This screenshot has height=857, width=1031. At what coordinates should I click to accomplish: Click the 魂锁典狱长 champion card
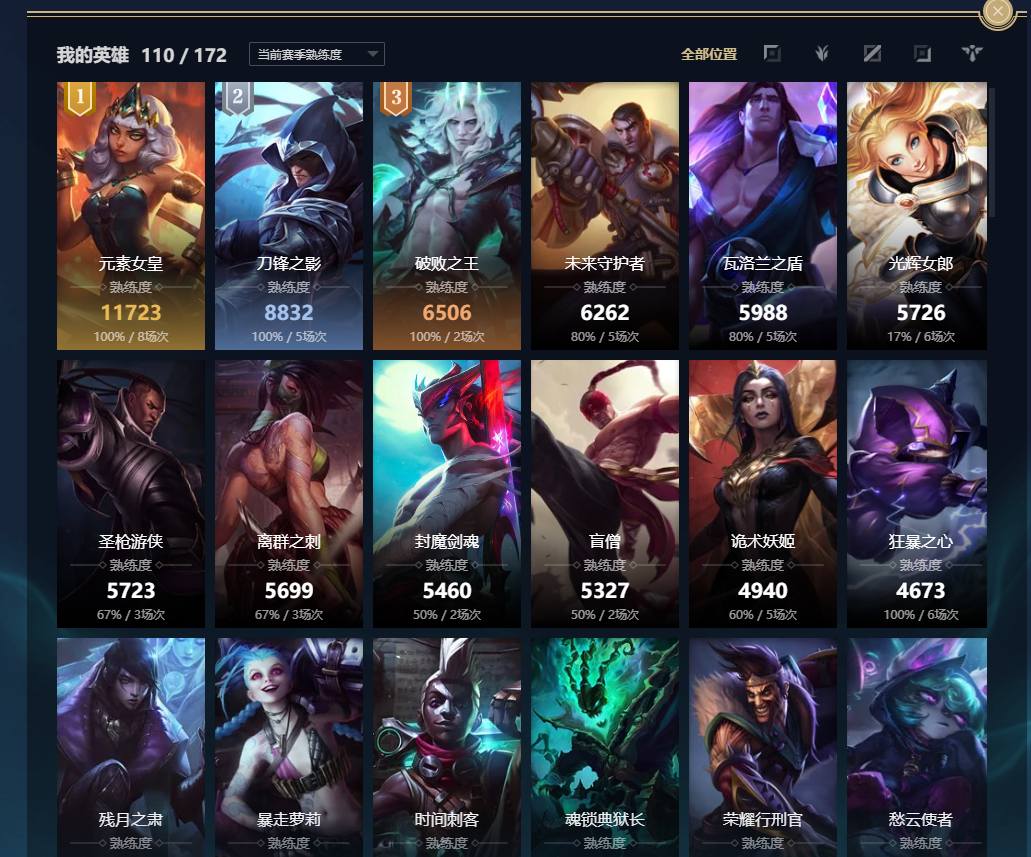pos(605,747)
